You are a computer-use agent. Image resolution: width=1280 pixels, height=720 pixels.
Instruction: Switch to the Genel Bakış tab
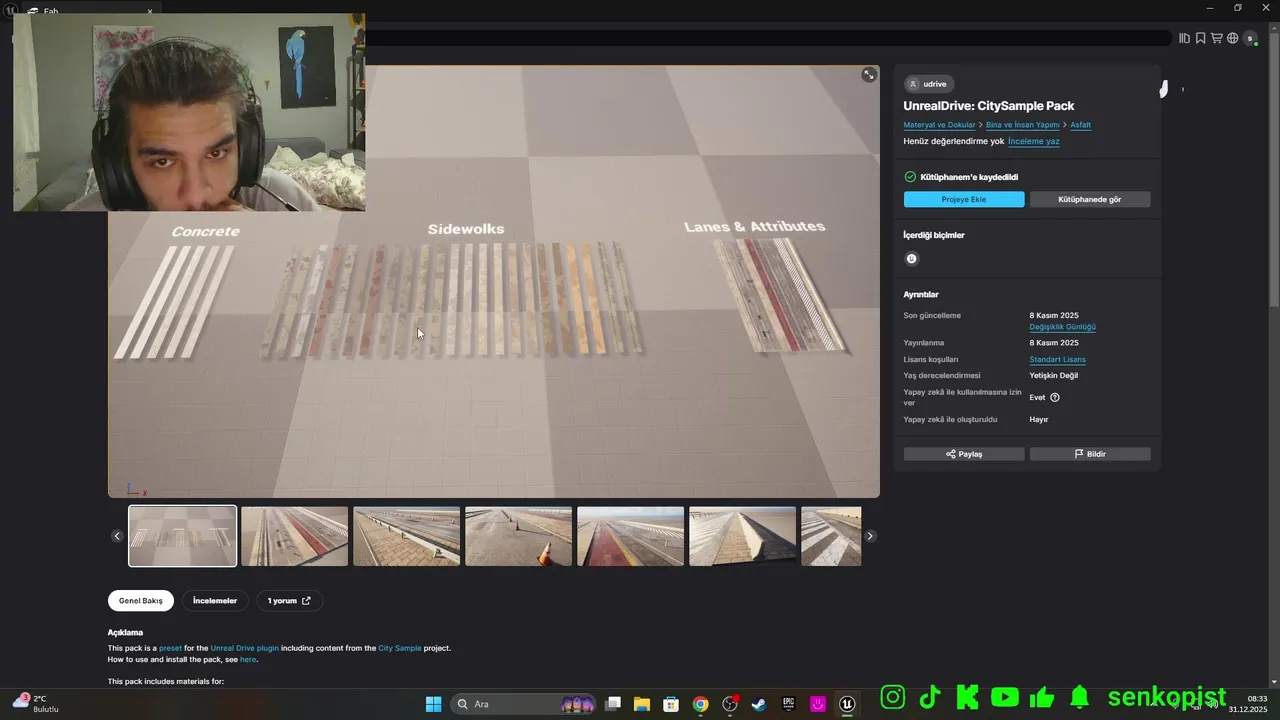coord(141,601)
